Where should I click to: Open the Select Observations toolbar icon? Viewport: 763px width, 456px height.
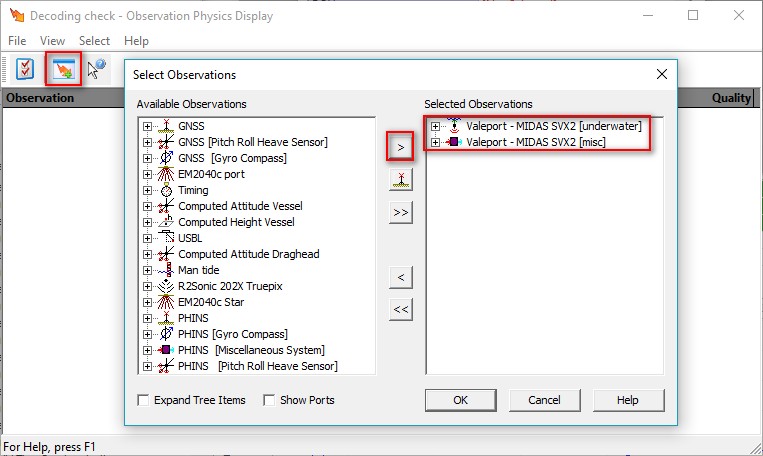pyautogui.click(x=64, y=69)
